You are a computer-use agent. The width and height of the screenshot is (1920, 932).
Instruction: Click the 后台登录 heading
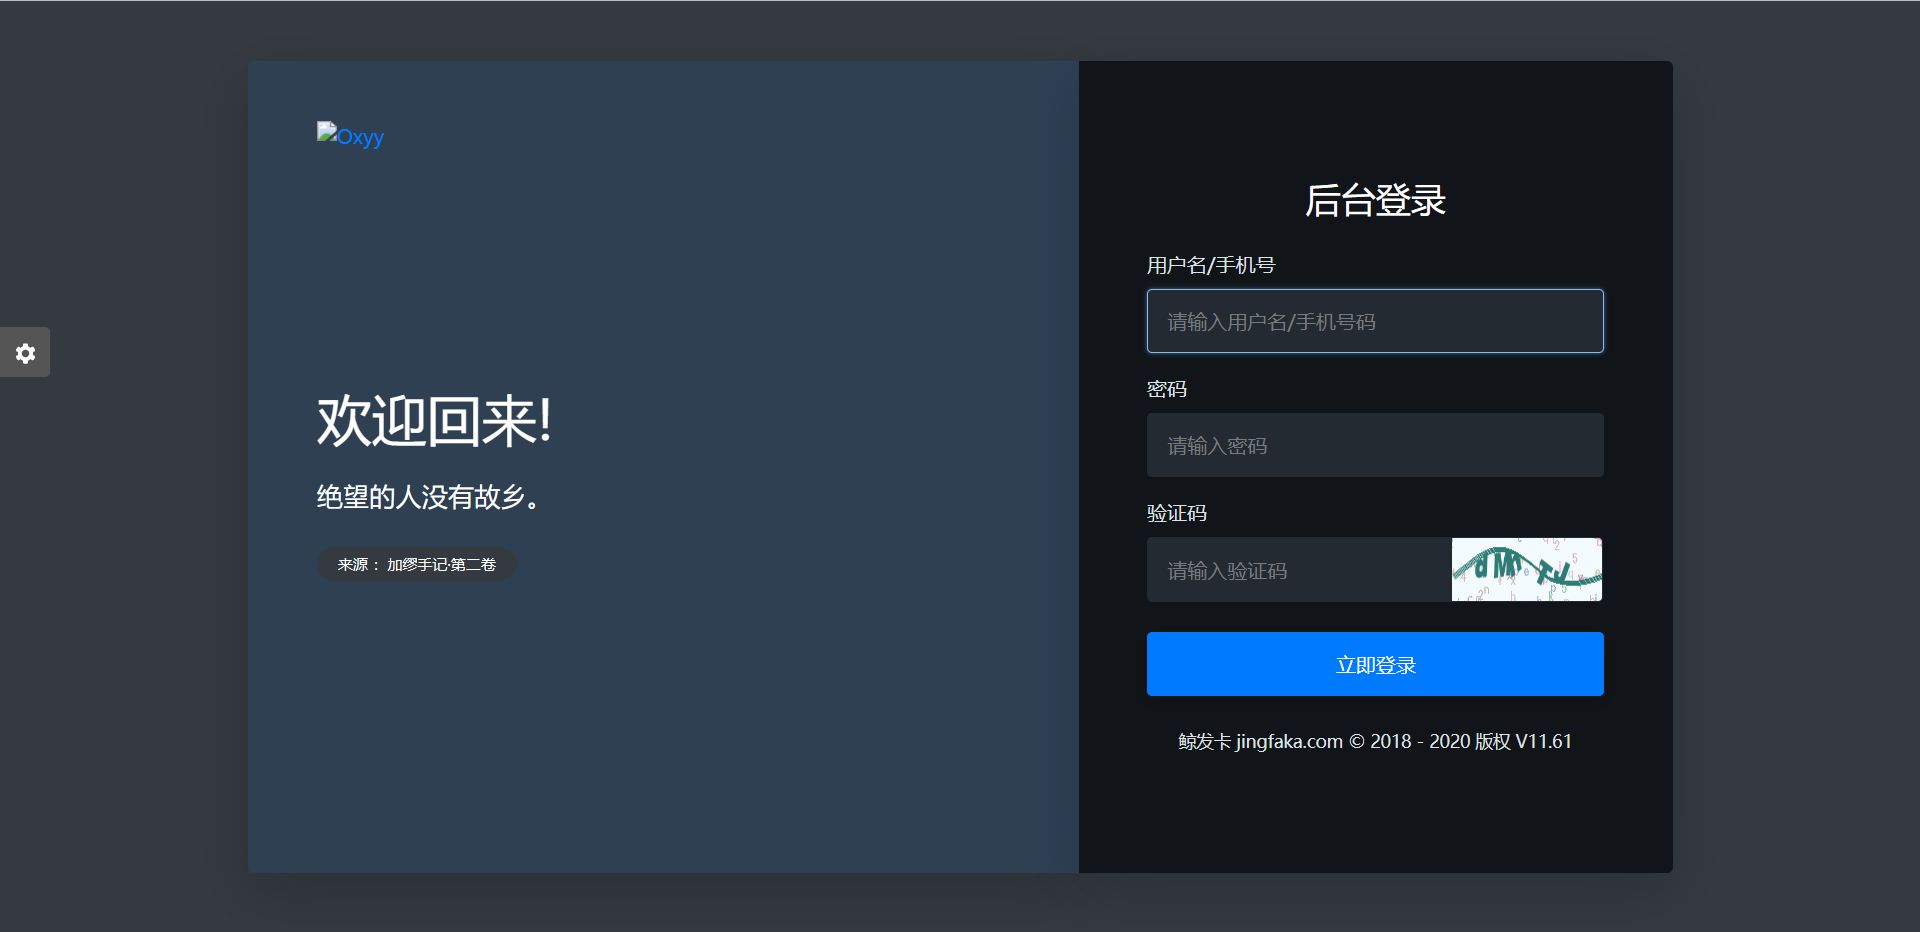pos(1375,200)
